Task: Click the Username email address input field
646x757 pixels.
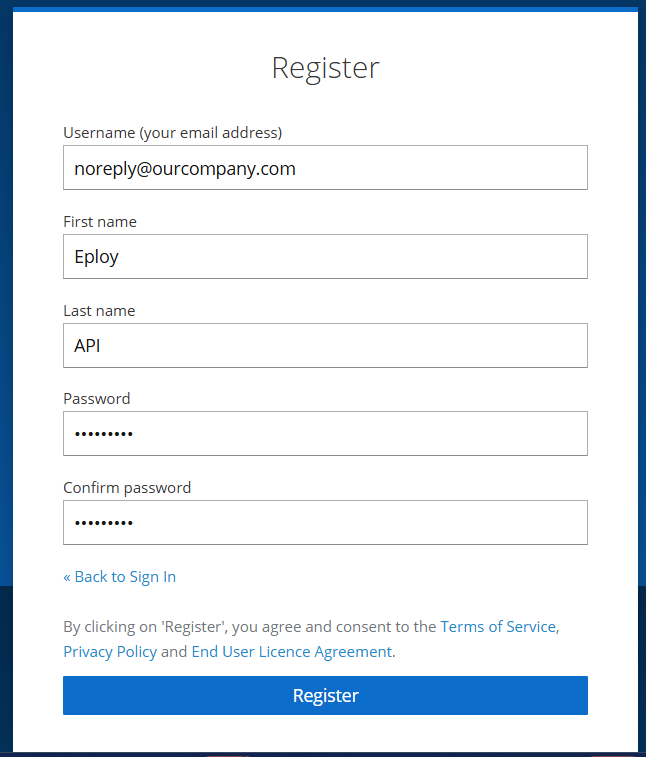Action: pyautogui.click(x=325, y=168)
